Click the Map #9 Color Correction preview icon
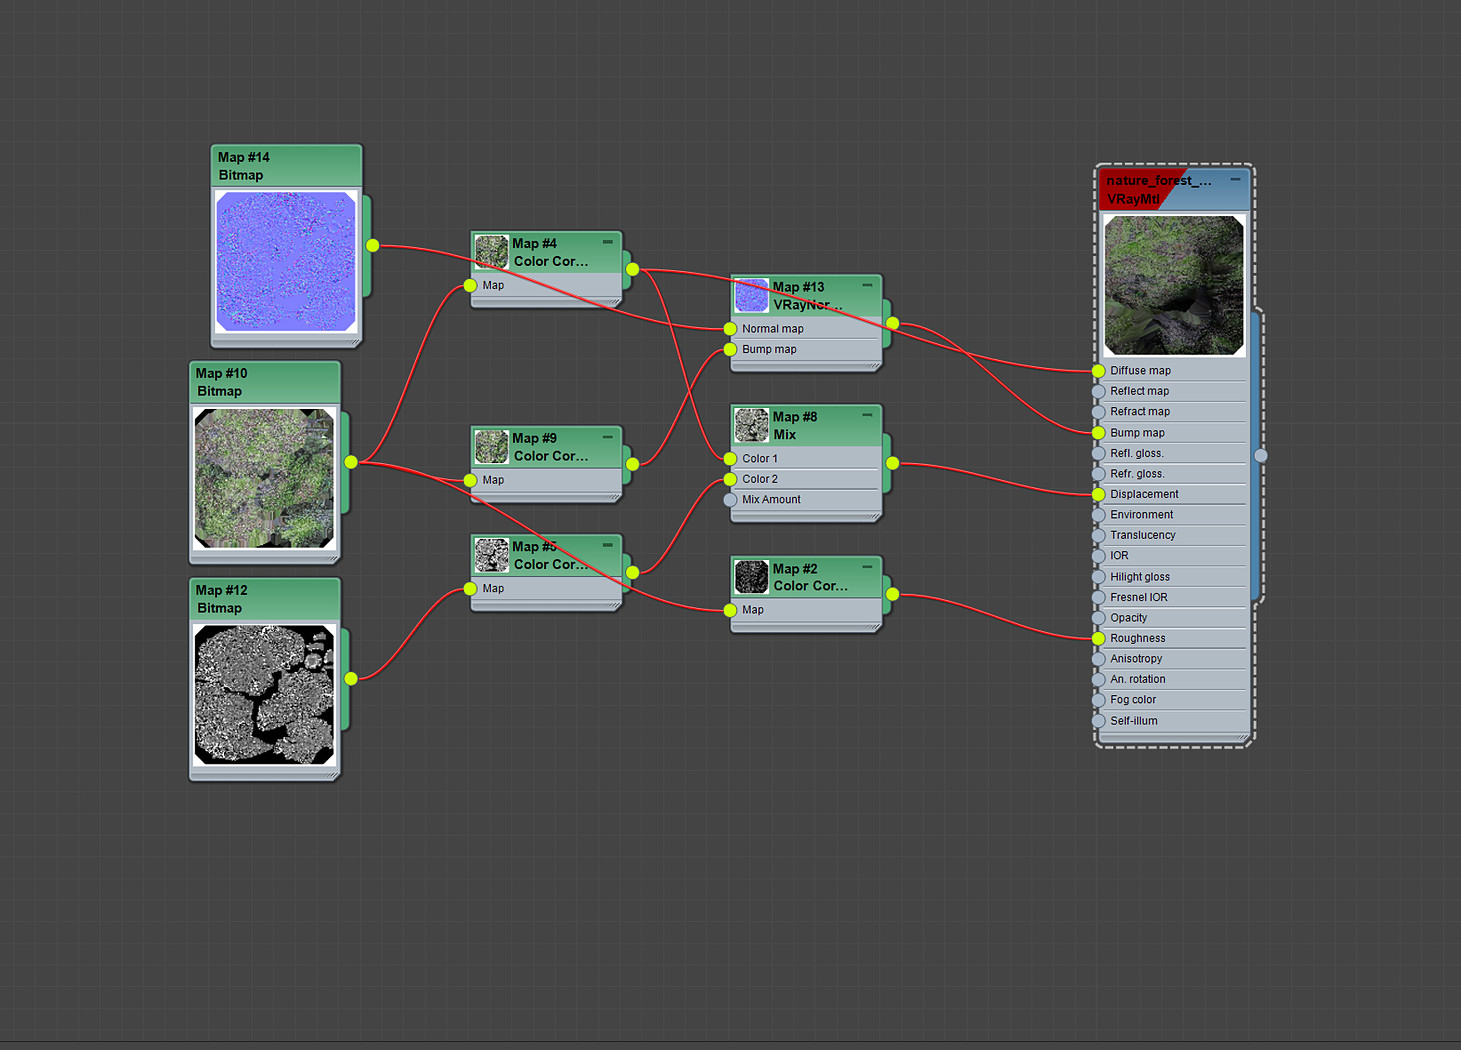 click(491, 447)
